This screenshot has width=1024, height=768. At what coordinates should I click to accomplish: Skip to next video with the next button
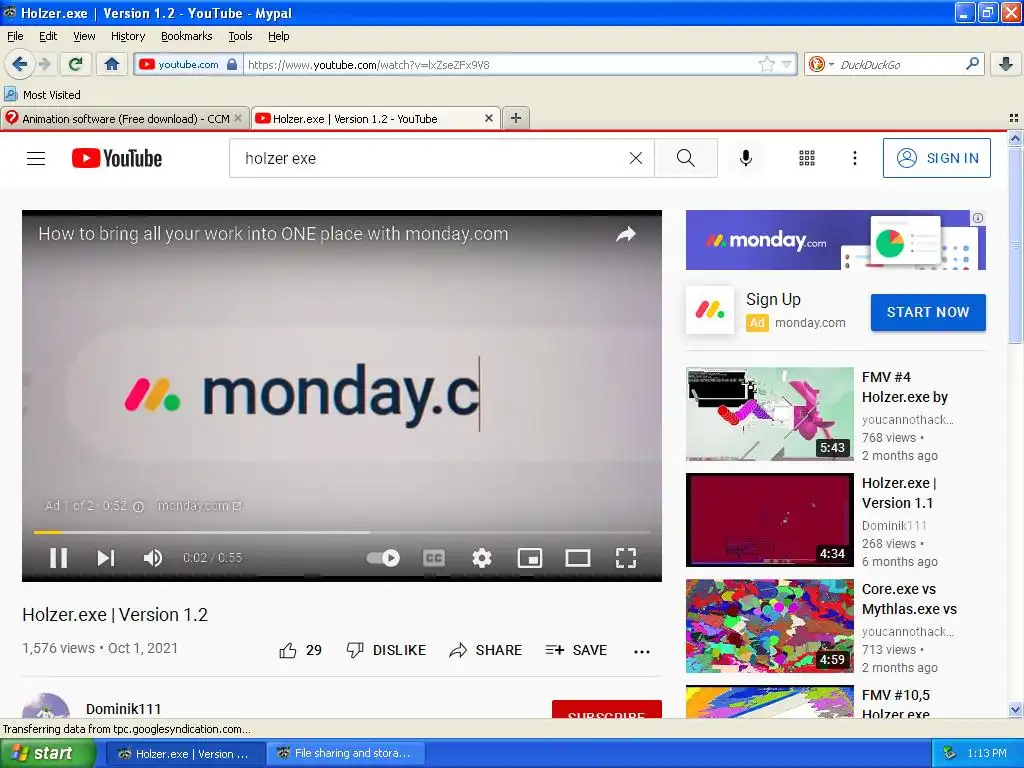[x=106, y=558]
